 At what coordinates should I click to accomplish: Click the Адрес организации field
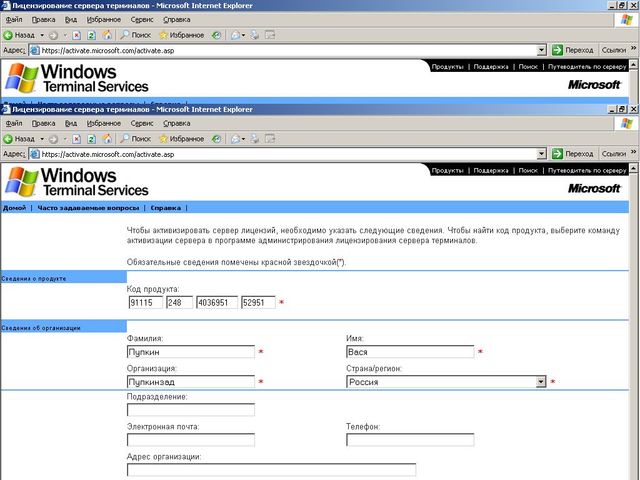click(x=271, y=470)
